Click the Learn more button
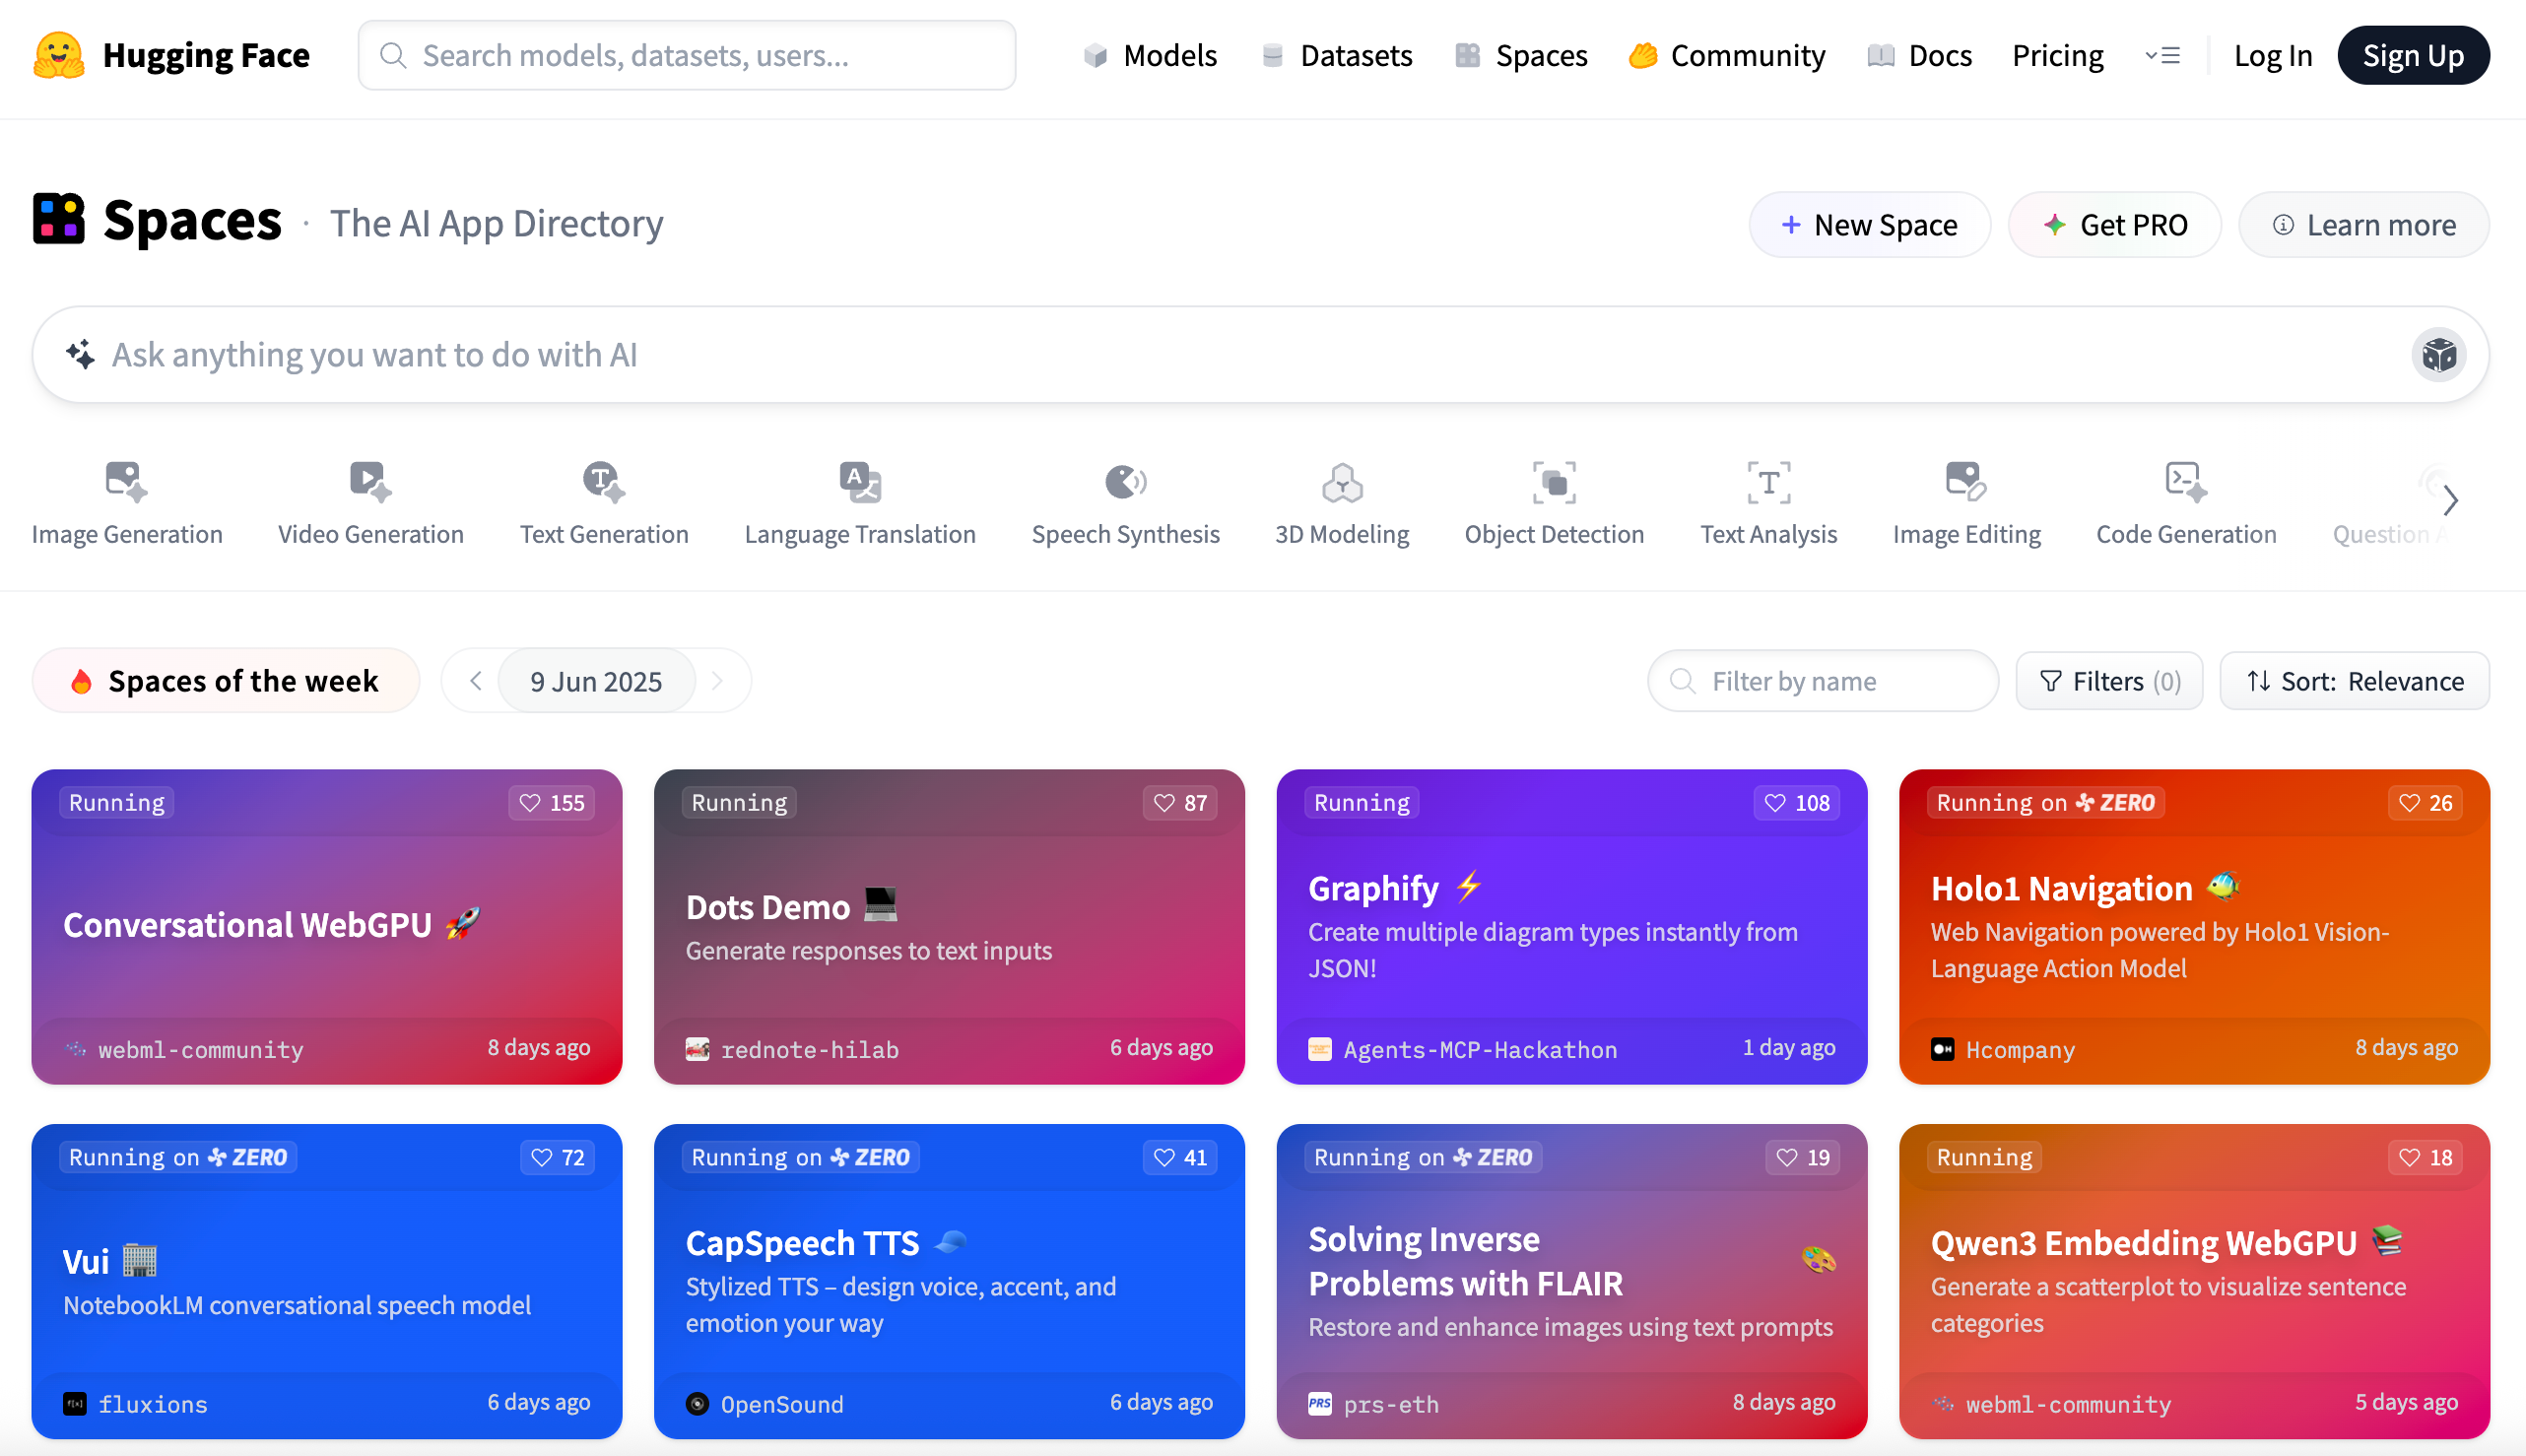The image size is (2526, 1456). click(x=2363, y=225)
